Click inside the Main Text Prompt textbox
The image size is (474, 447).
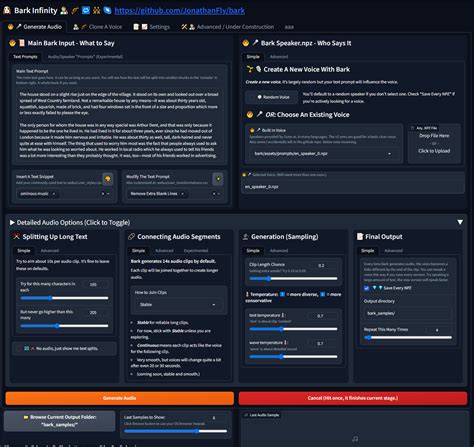click(119, 125)
